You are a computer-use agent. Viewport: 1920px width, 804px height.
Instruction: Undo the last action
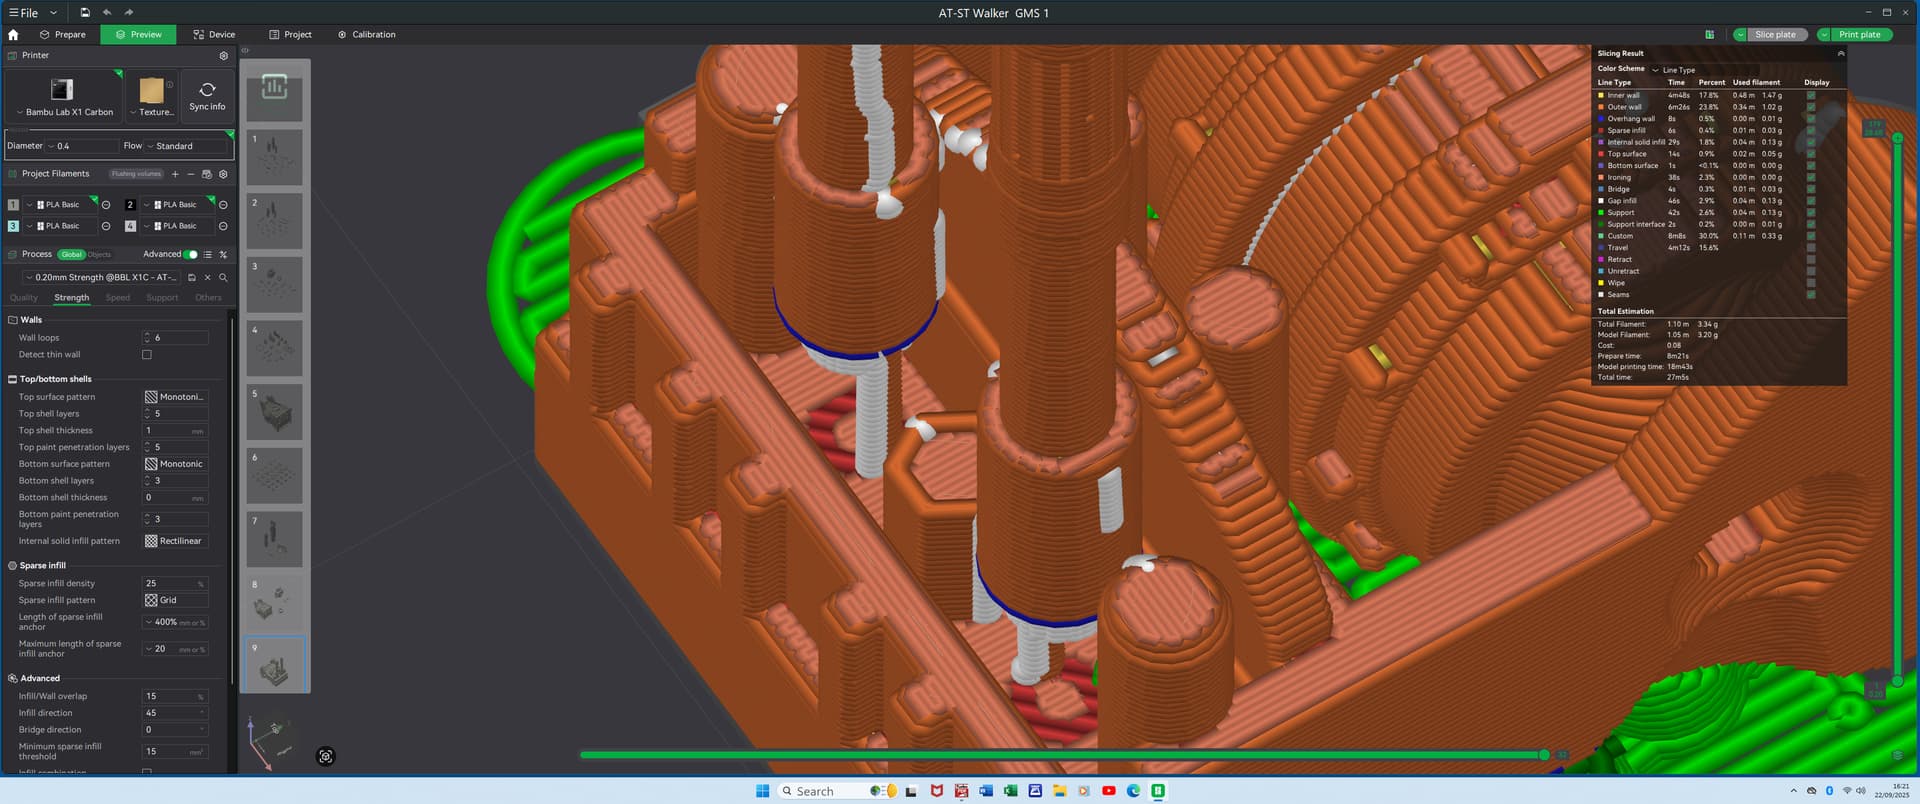pyautogui.click(x=107, y=13)
